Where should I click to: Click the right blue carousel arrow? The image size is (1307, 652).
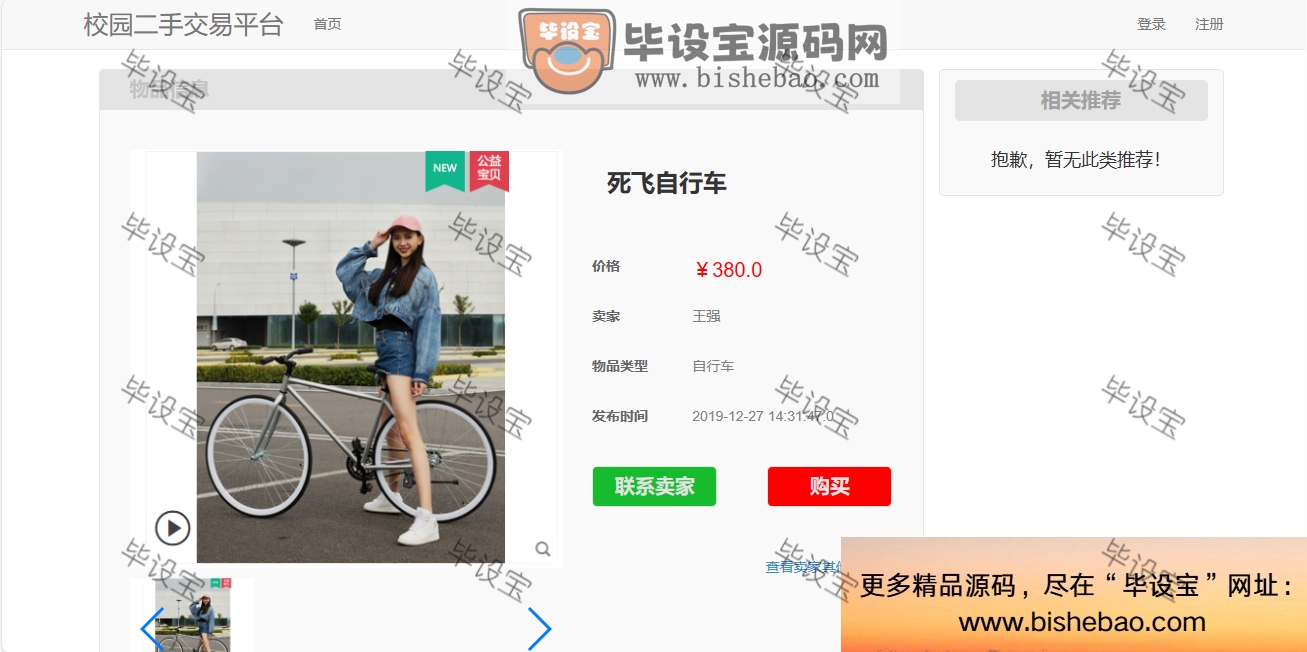coord(539,629)
